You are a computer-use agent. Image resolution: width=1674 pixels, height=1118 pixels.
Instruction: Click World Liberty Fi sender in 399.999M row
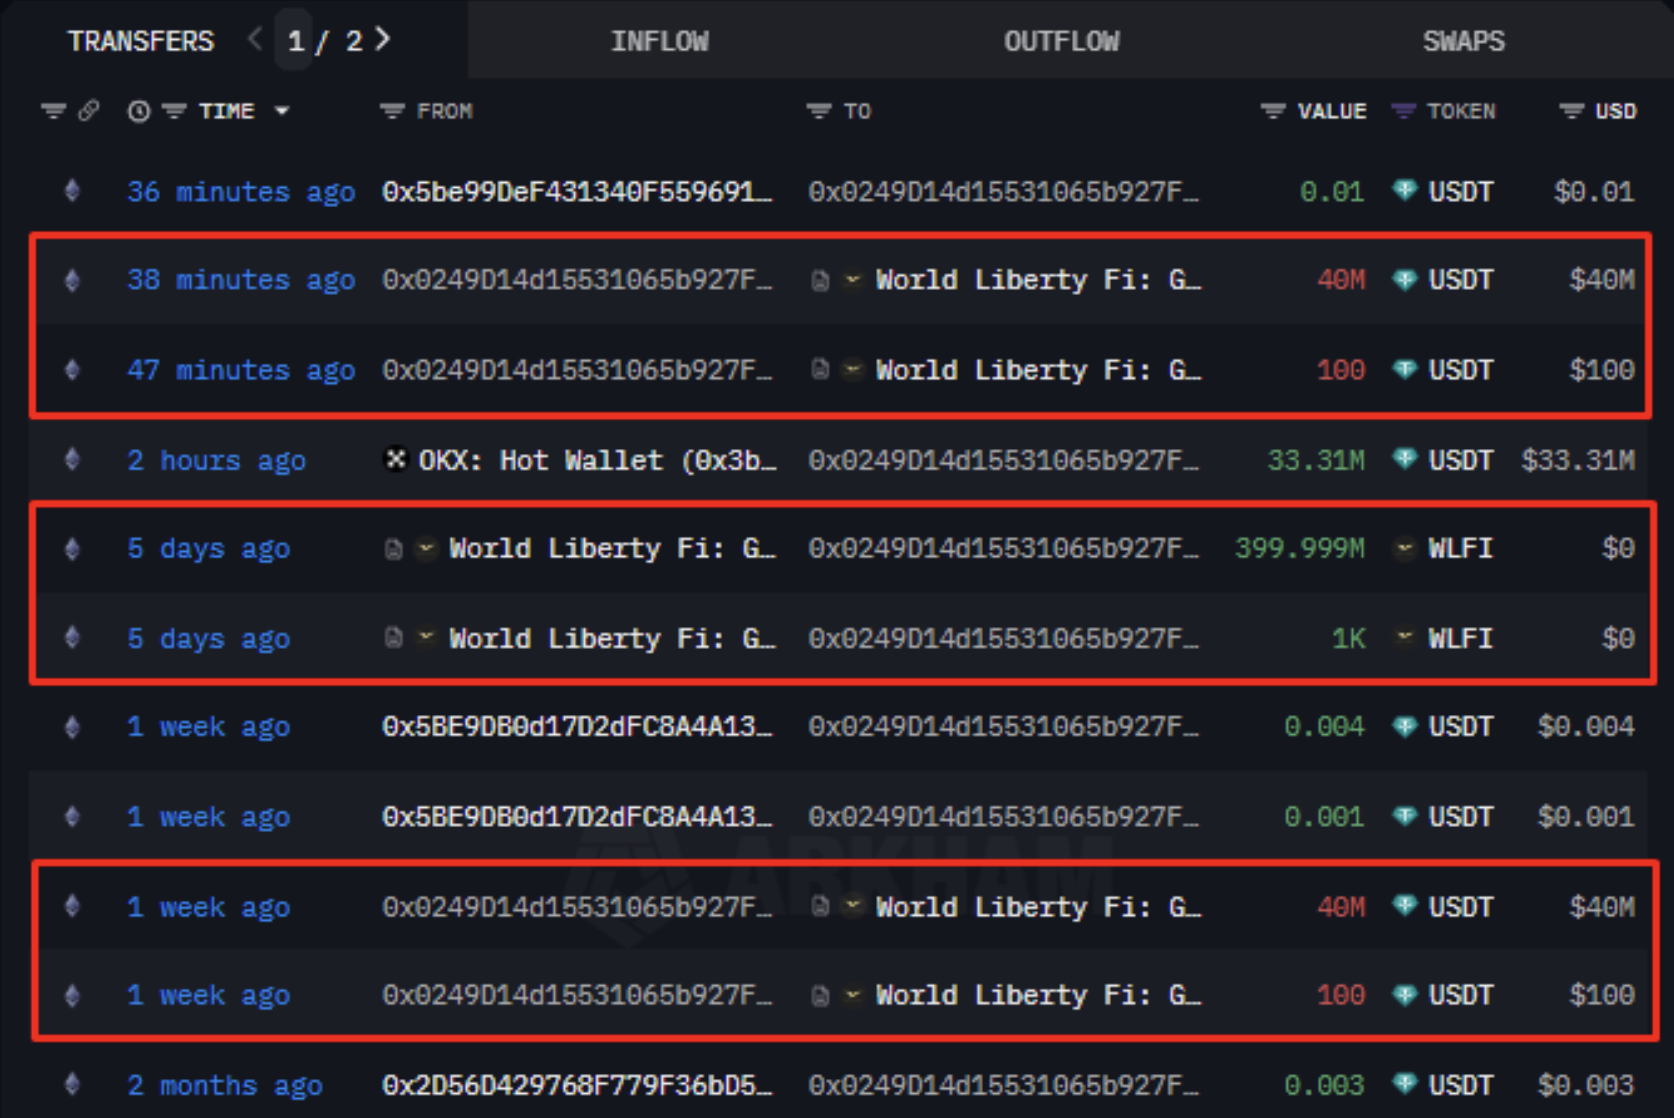pos(612,548)
